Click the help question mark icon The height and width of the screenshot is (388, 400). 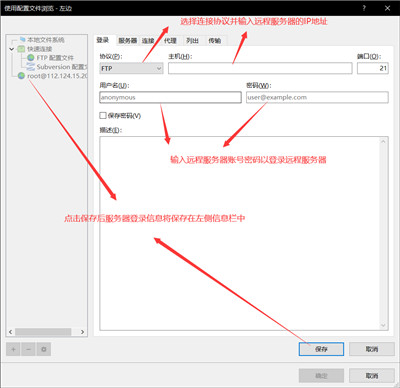(x=364, y=8)
